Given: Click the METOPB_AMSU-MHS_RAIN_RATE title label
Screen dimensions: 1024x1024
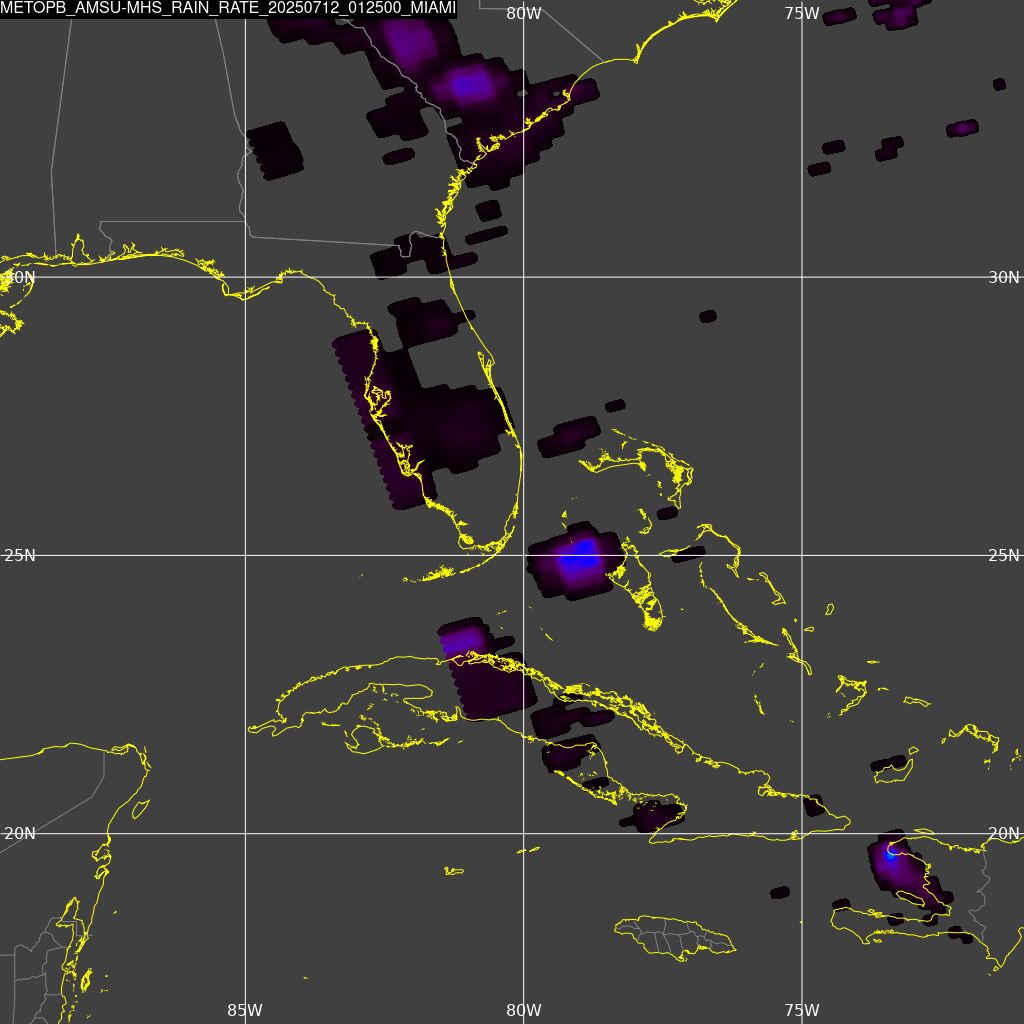Looking at the screenshot, I should pyautogui.click(x=228, y=9).
